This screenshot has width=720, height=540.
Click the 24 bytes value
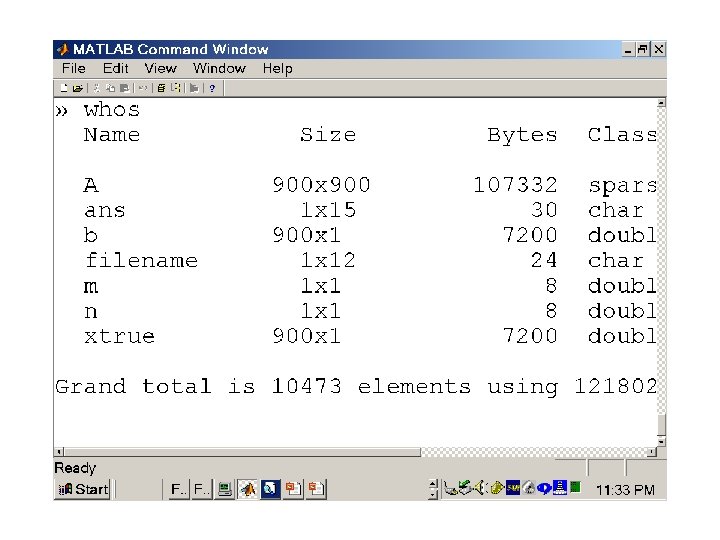coord(544,260)
